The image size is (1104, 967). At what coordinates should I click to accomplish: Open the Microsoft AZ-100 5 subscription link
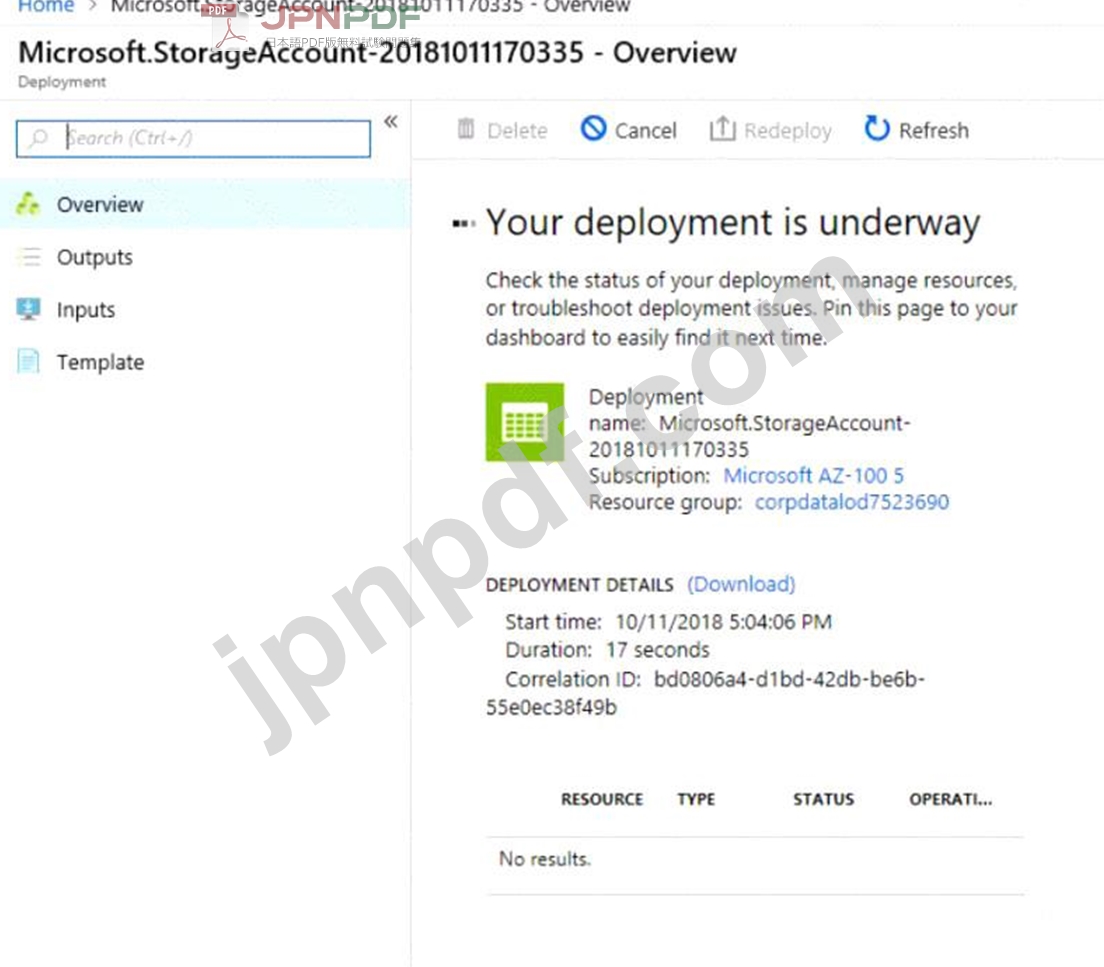(813, 476)
